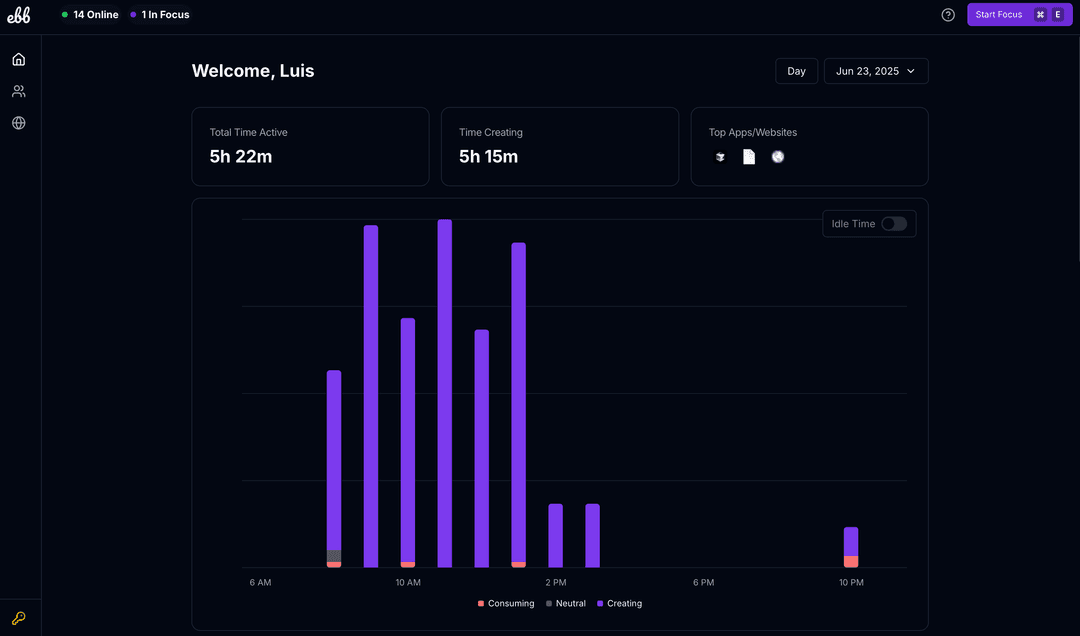Click the globe icon in the sidebar

[19, 123]
